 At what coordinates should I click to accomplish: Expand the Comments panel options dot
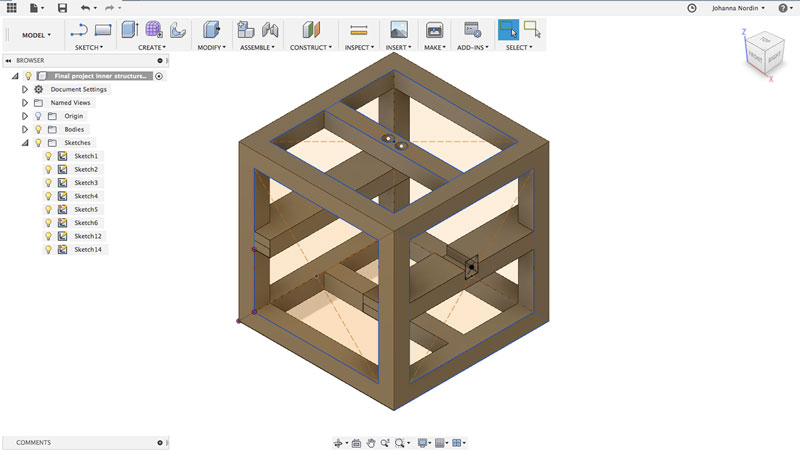pyautogui.click(x=160, y=443)
